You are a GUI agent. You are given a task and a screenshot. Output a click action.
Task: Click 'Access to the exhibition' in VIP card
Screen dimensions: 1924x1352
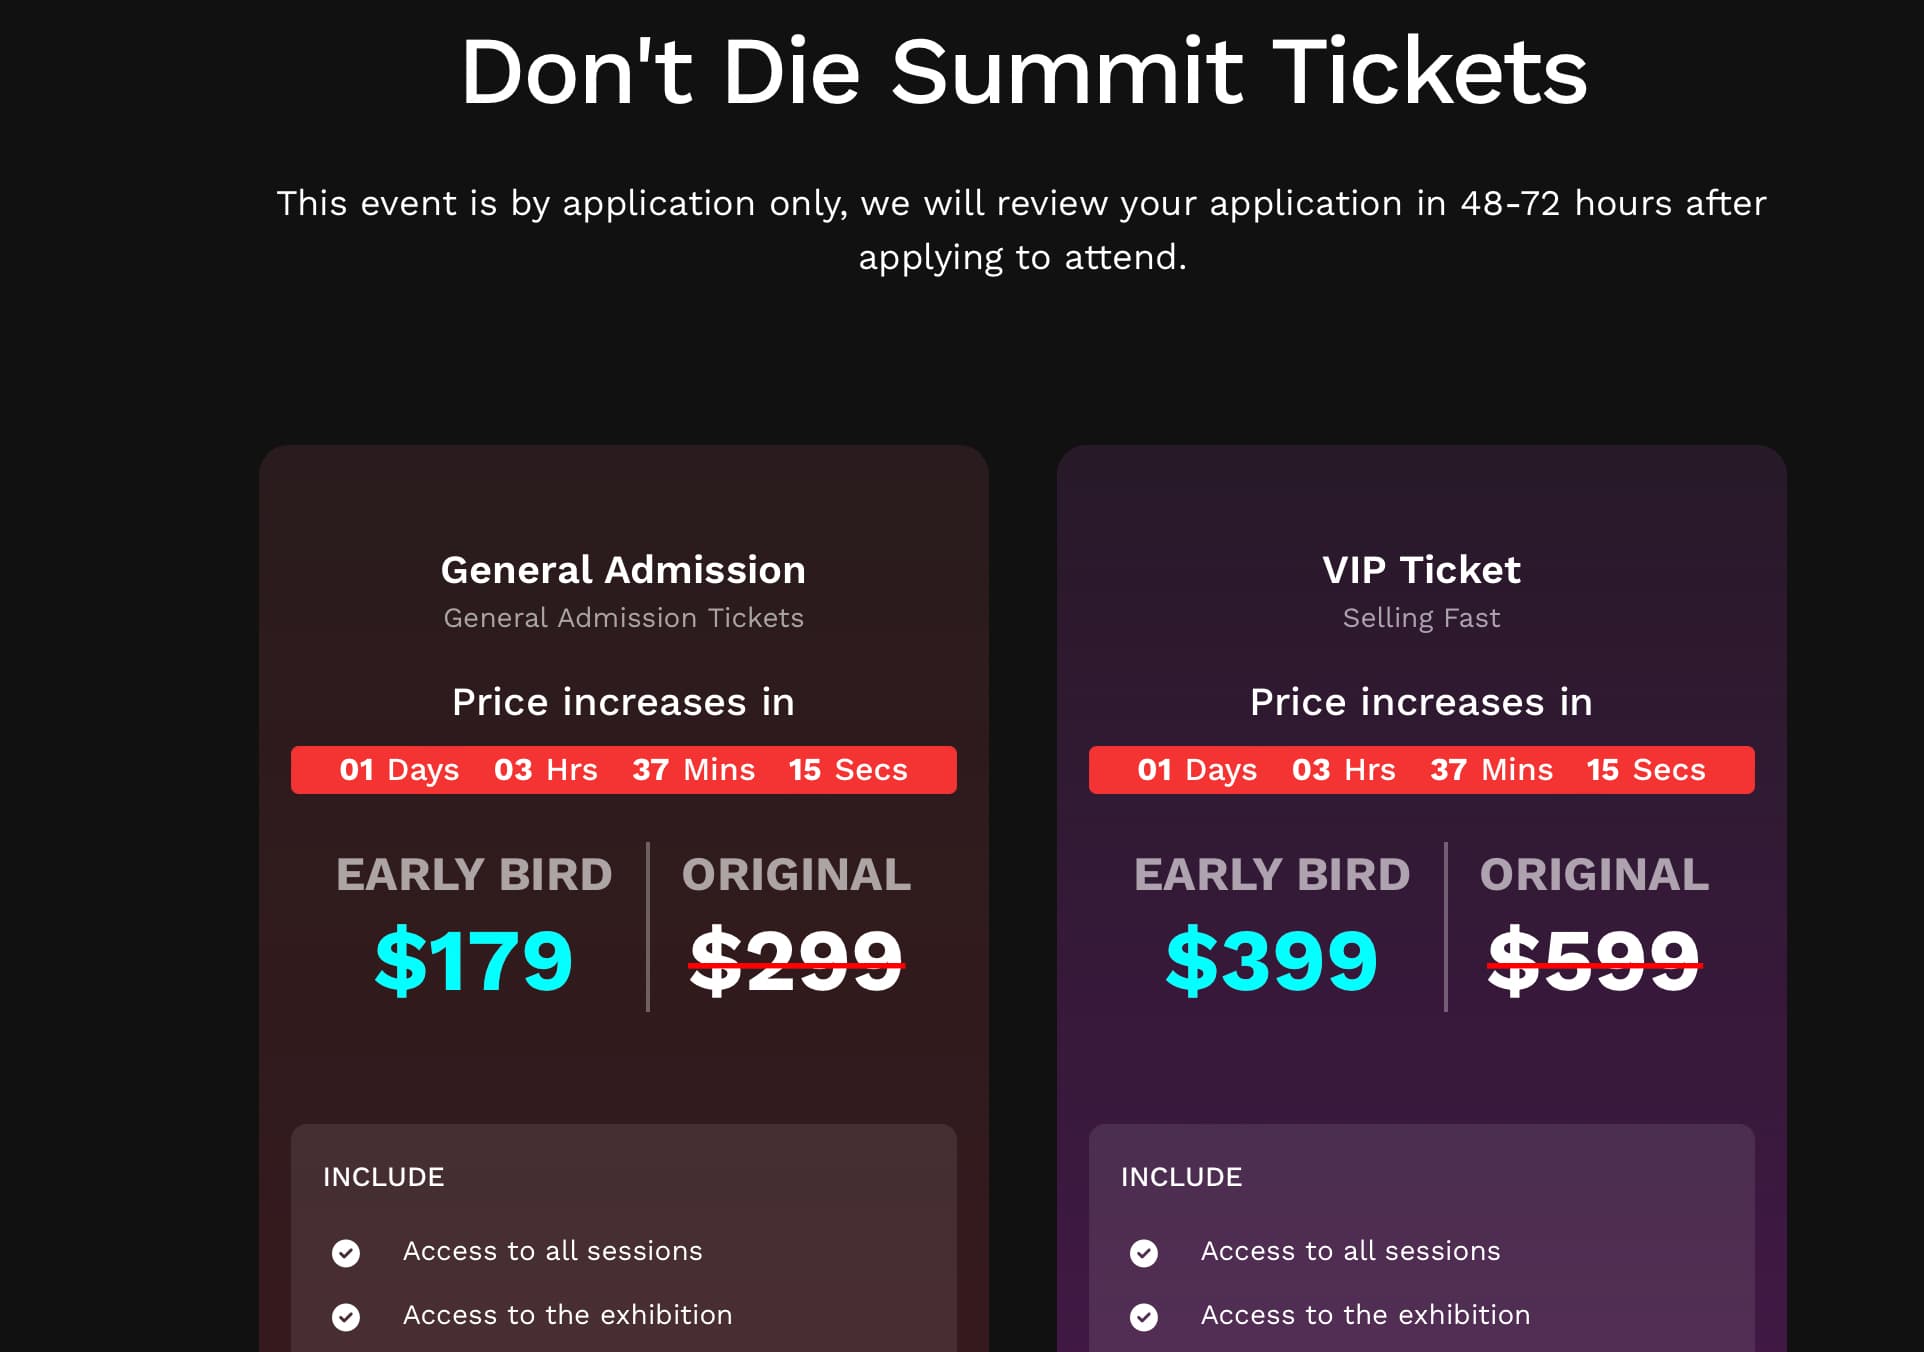(1365, 1315)
